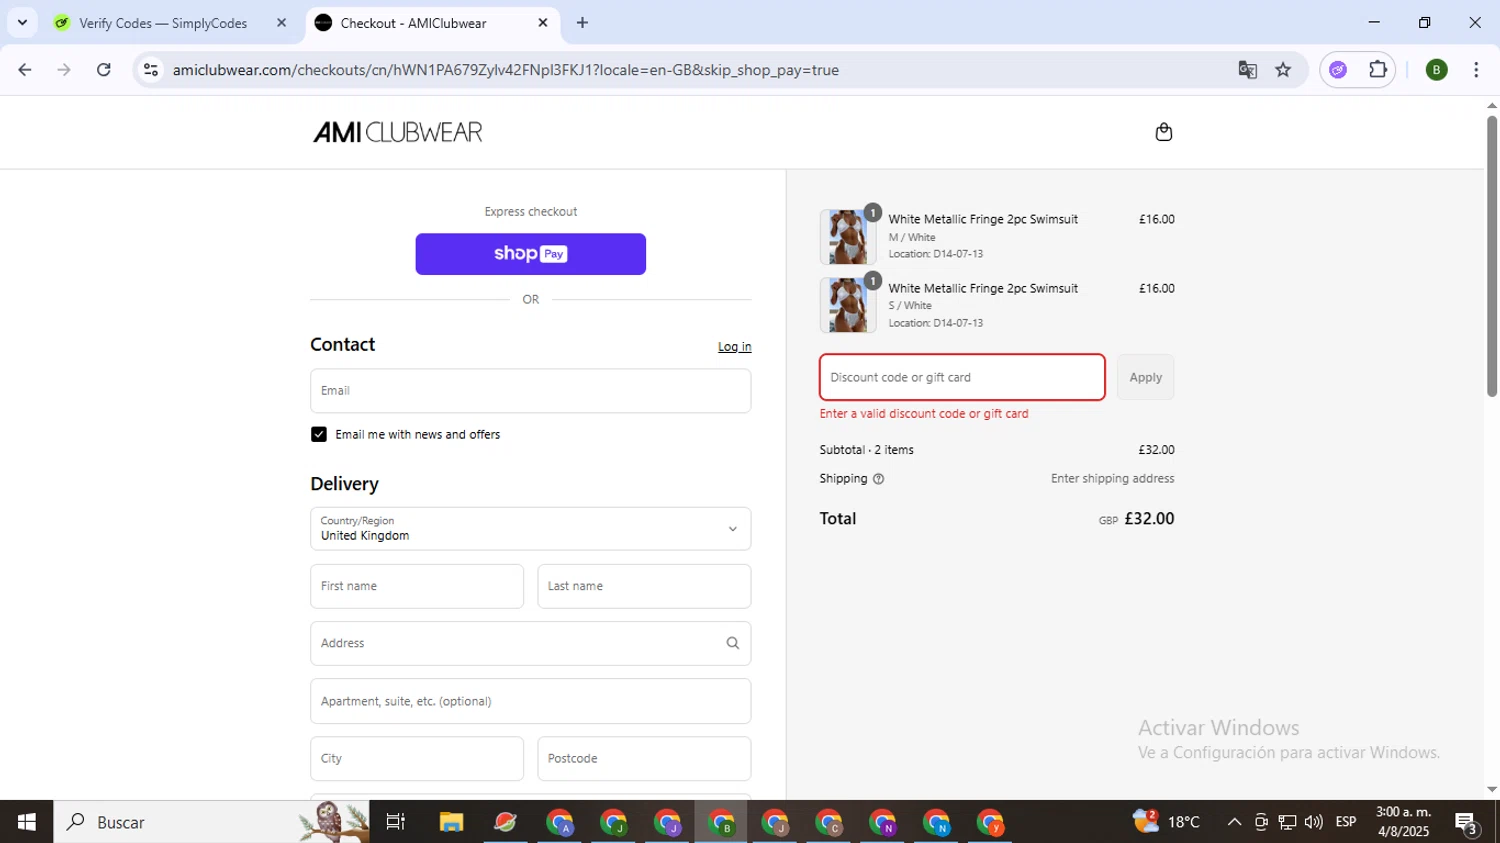Open the extensions puzzle icon

(1378, 69)
